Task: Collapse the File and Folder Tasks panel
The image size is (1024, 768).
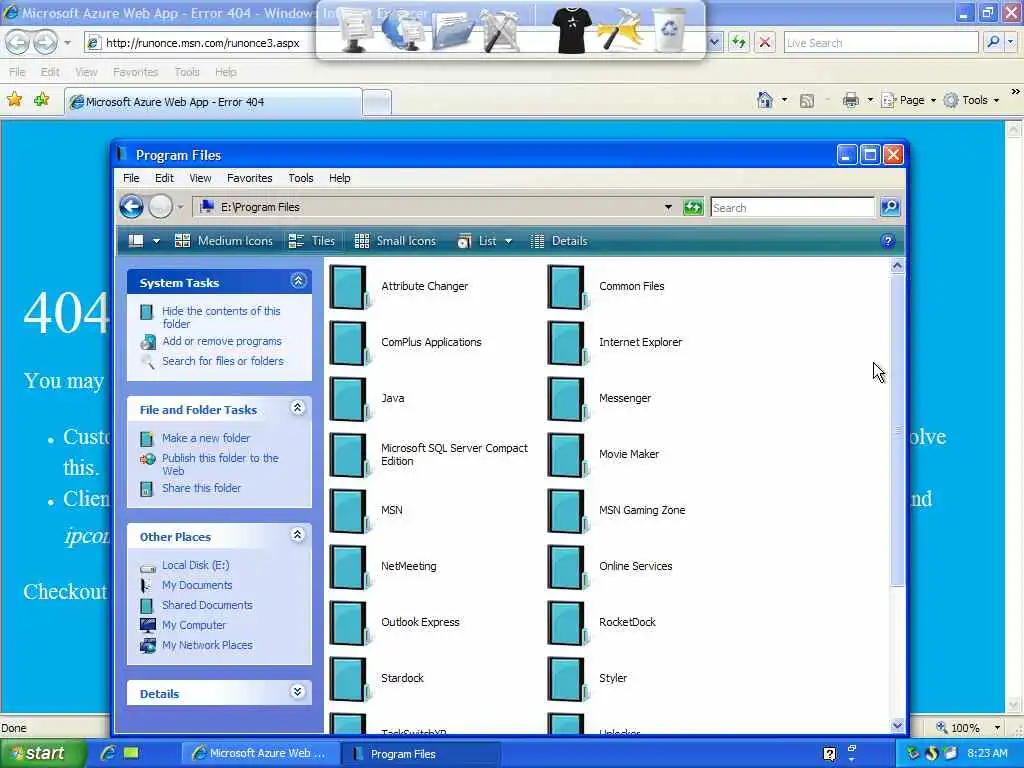Action: click(x=298, y=408)
